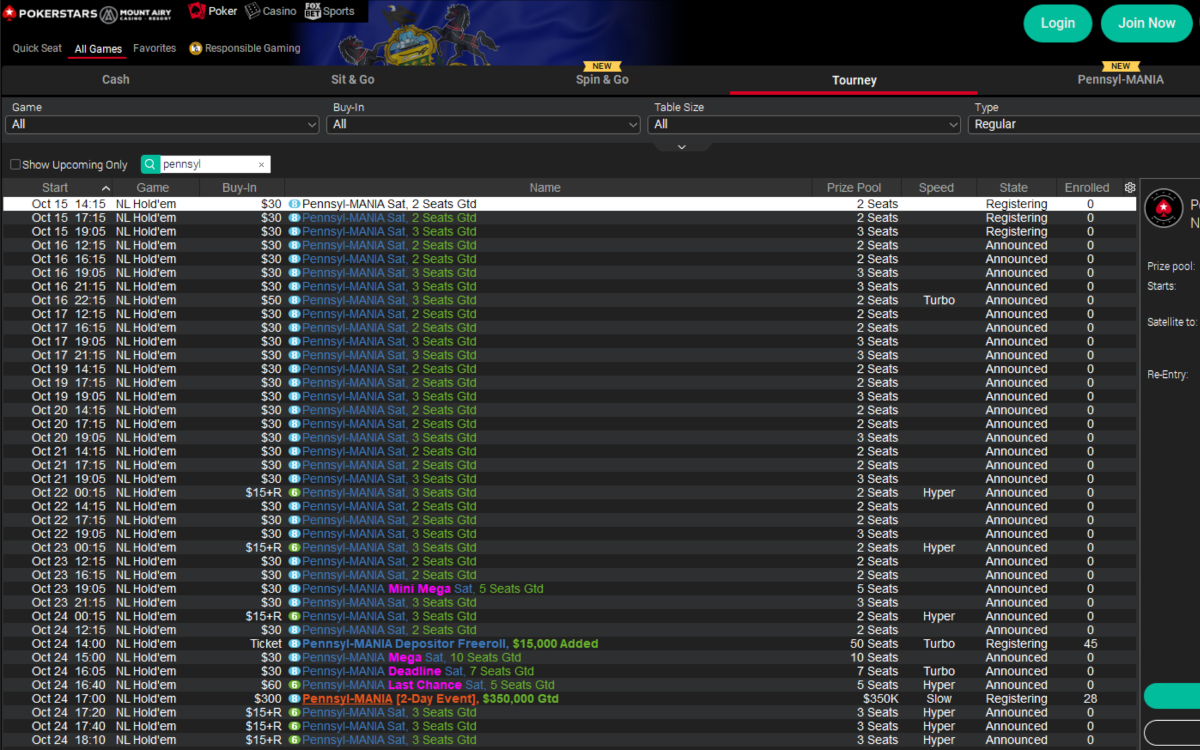Sort by Prize Pool column header
The width and height of the screenshot is (1200, 750).
[854, 188]
